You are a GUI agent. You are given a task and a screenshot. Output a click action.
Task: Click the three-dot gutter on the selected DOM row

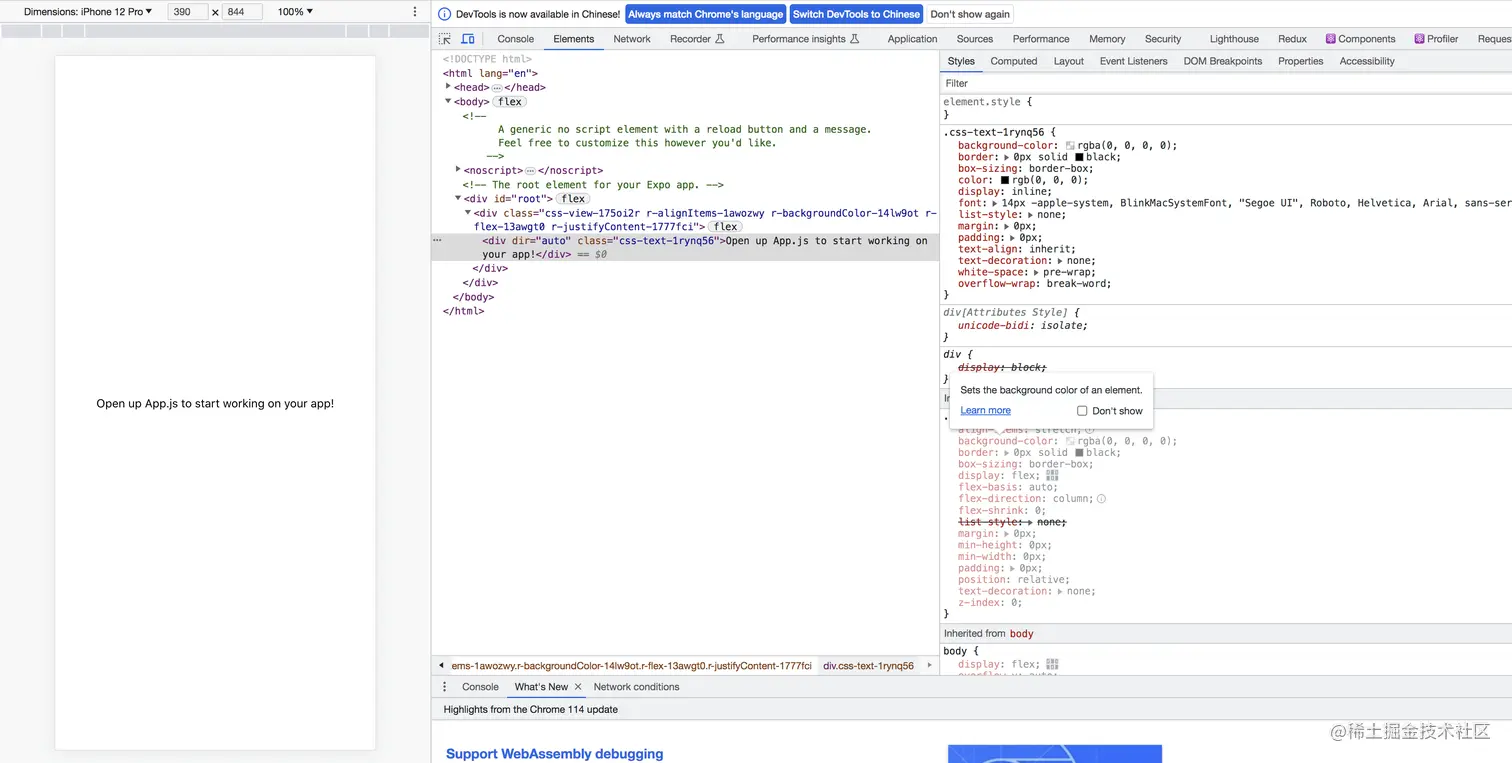(437, 241)
